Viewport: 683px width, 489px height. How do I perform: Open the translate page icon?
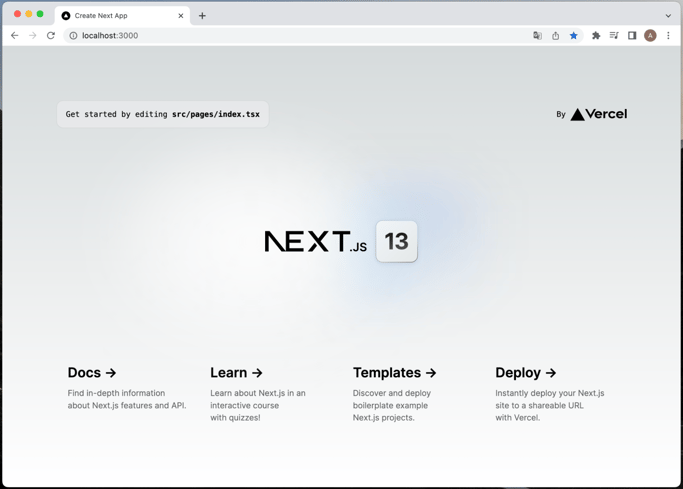[x=538, y=36]
